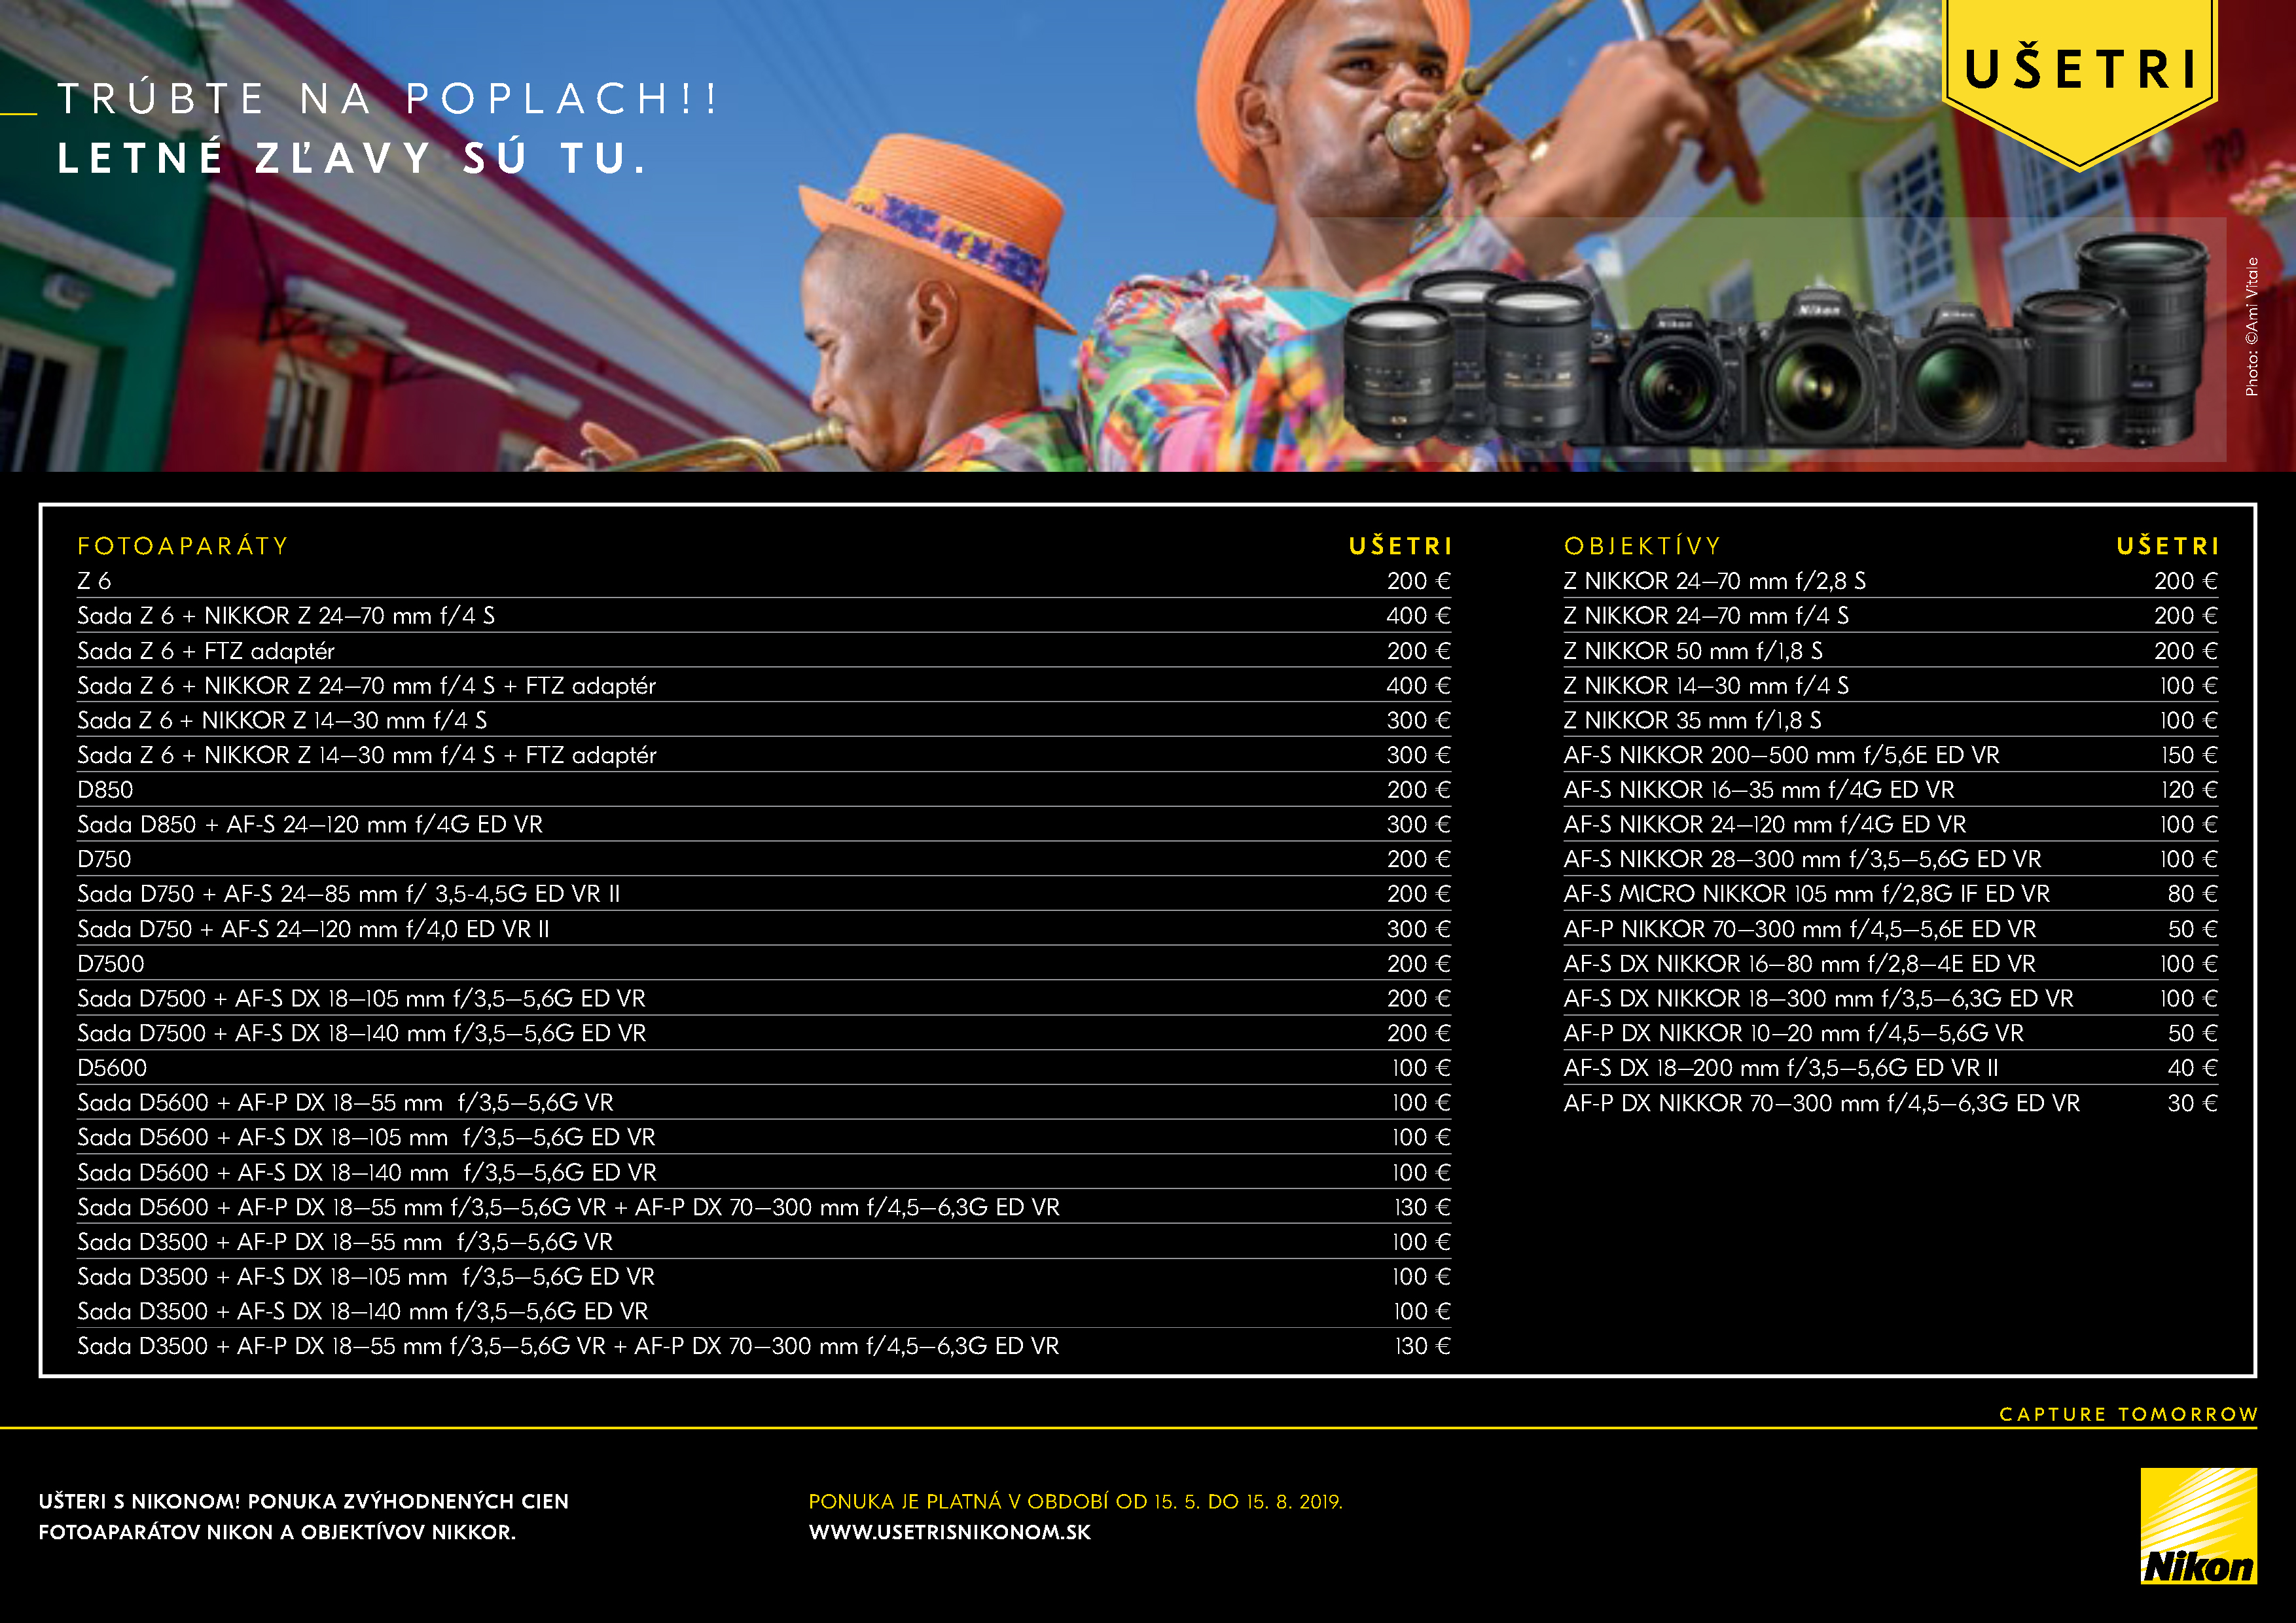The image size is (2296, 1623).
Task: Click the 'D7500' row
Action: coord(764,964)
